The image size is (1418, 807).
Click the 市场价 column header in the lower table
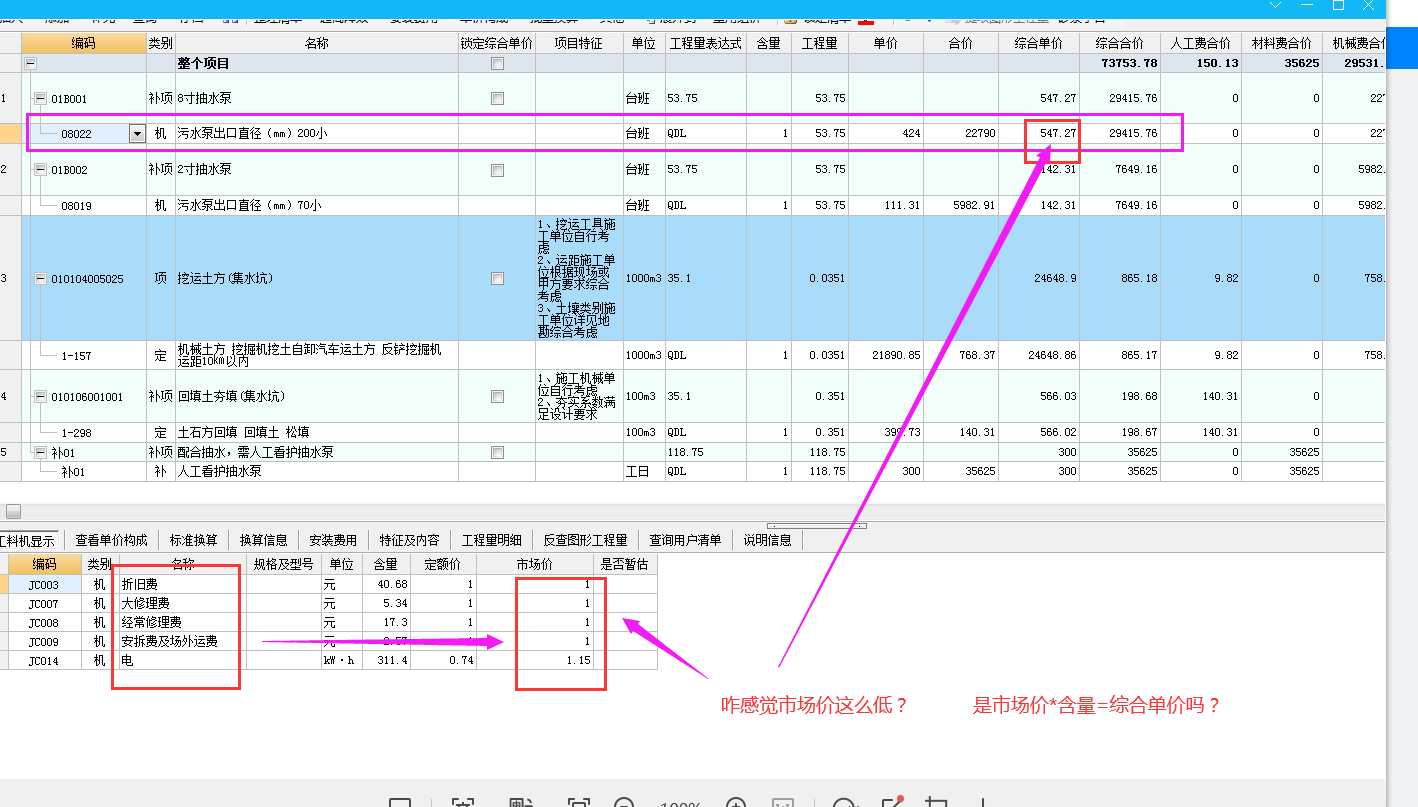[535, 565]
